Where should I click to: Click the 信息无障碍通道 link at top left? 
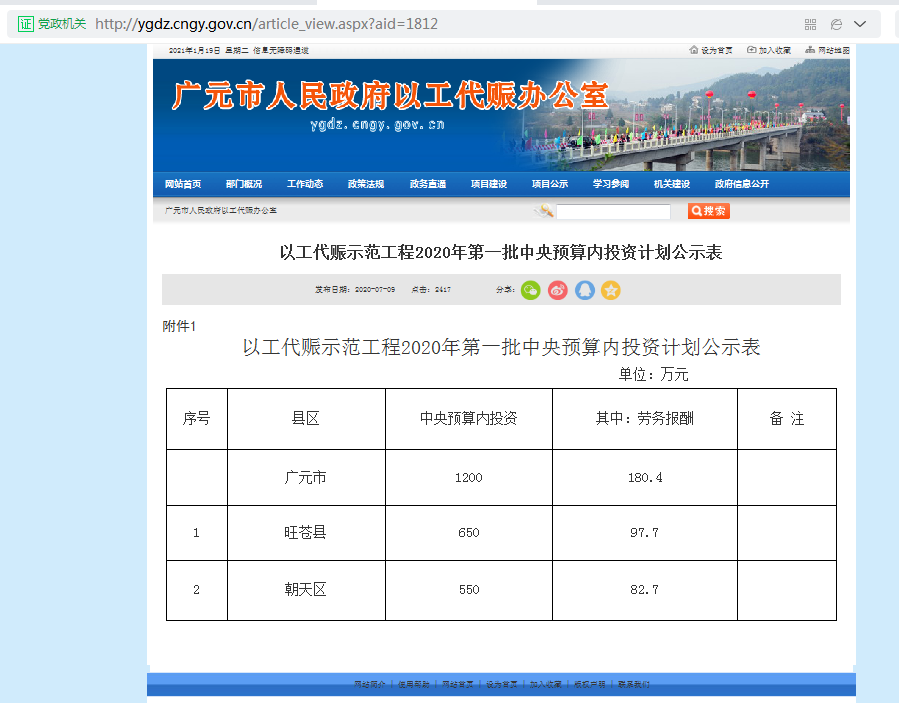coord(281,50)
